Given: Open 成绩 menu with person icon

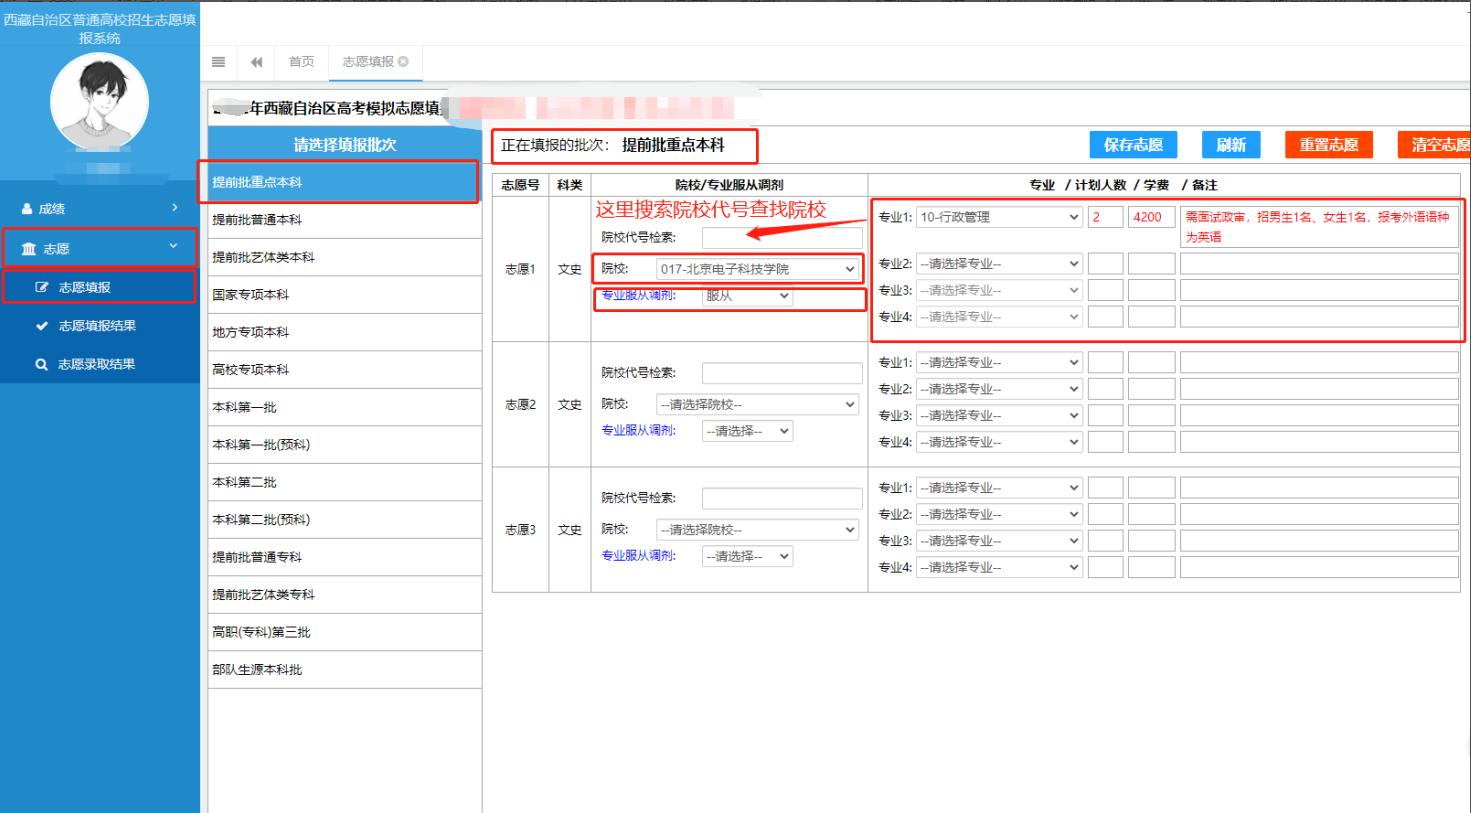Looking at the screenshot, I should 99,208.
